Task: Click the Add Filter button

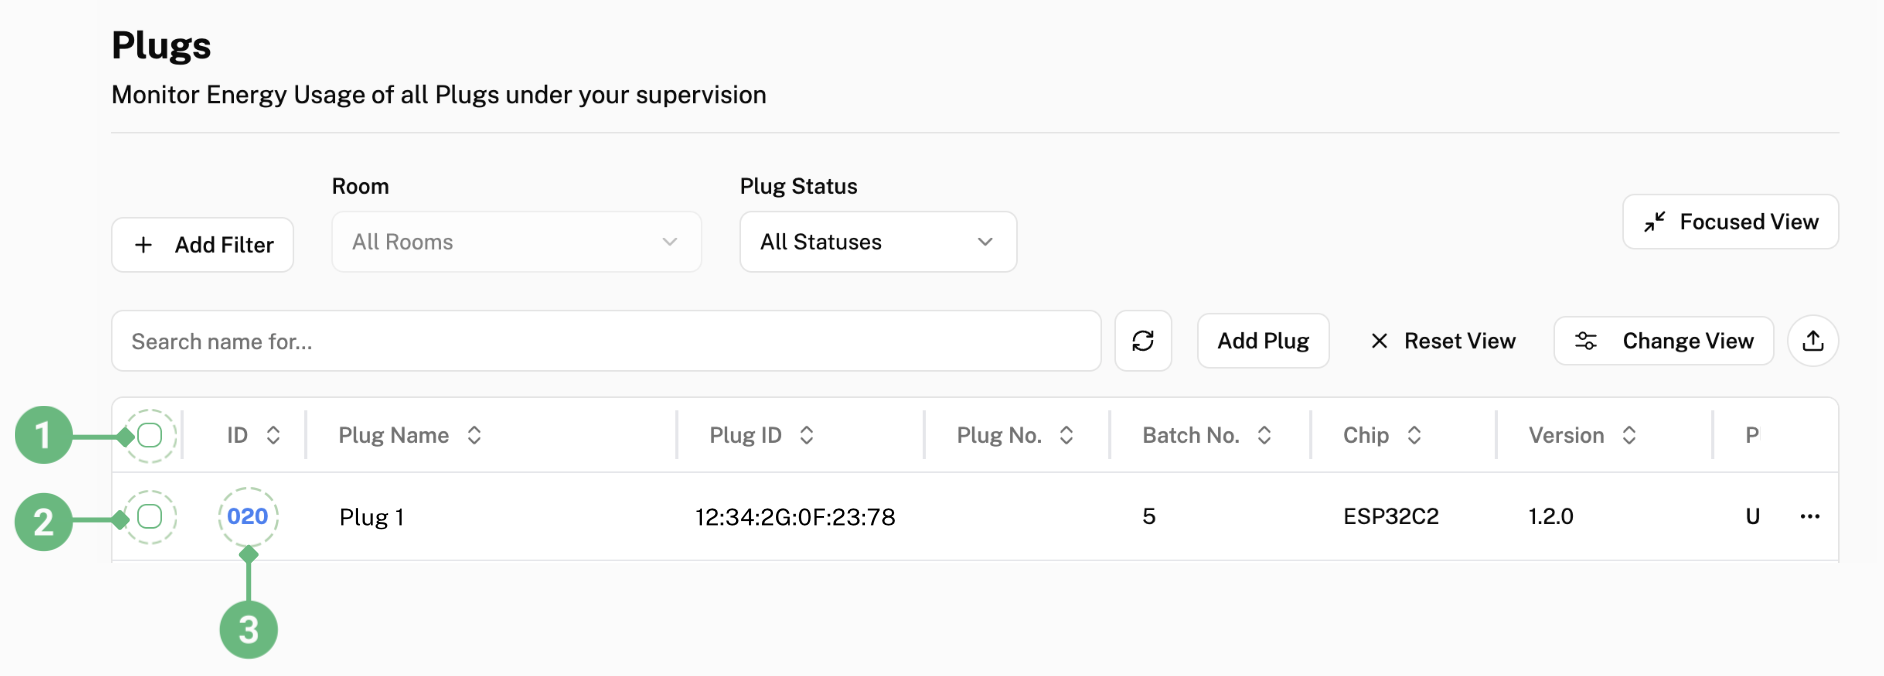Action: click(x=202, y=245)
